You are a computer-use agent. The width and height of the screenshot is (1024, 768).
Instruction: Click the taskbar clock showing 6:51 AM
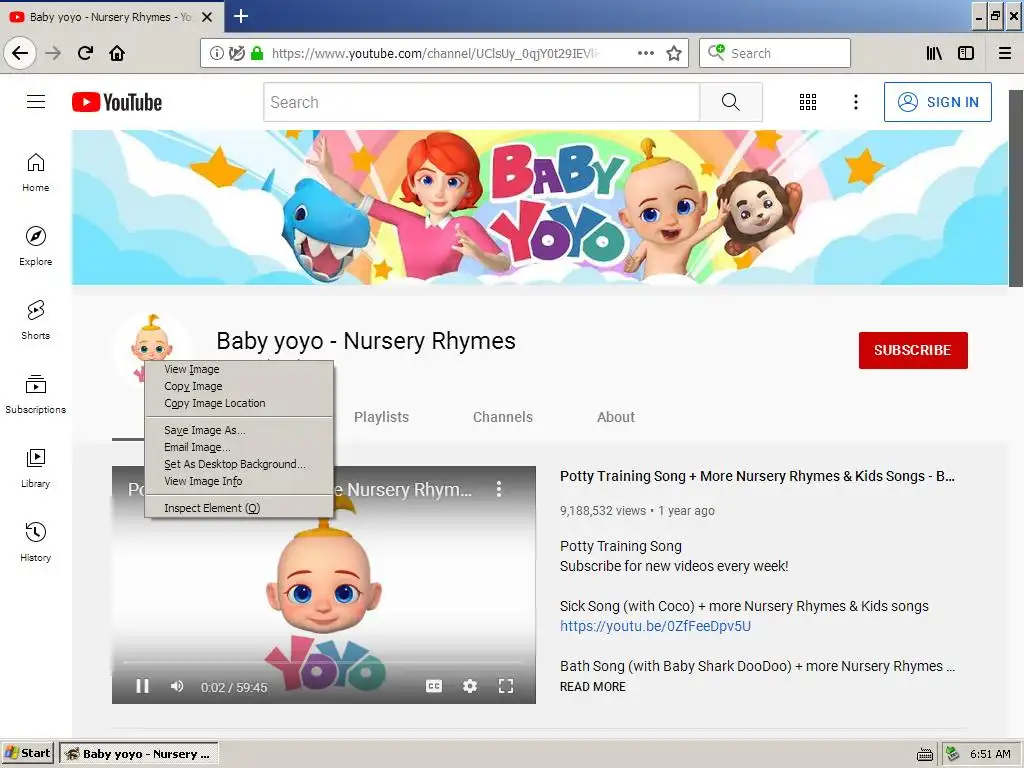[990, 754]
